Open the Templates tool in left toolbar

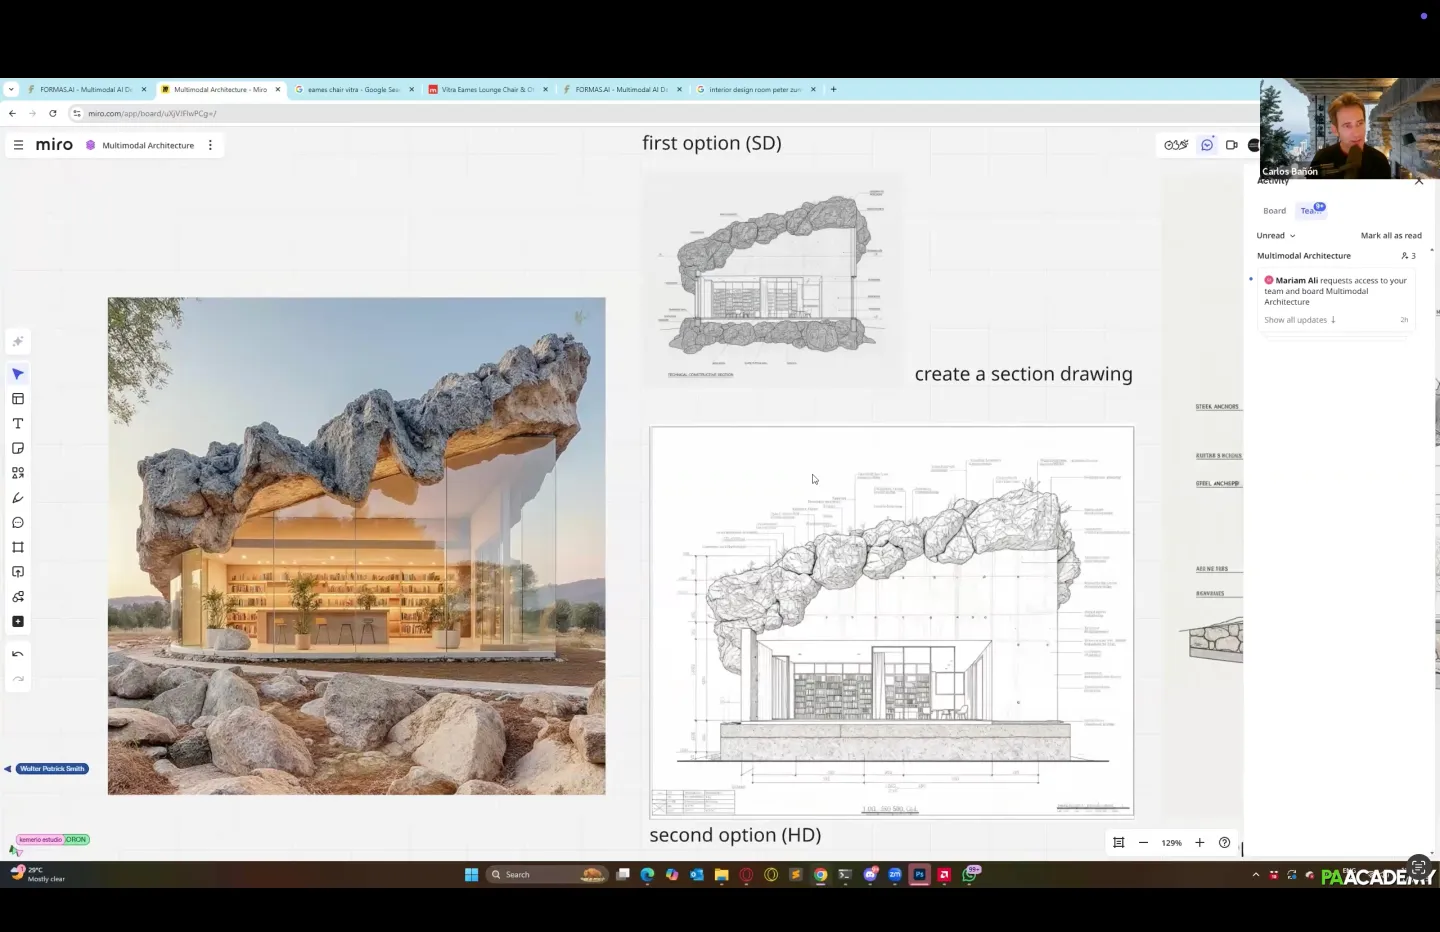click(x=18, y=399)
